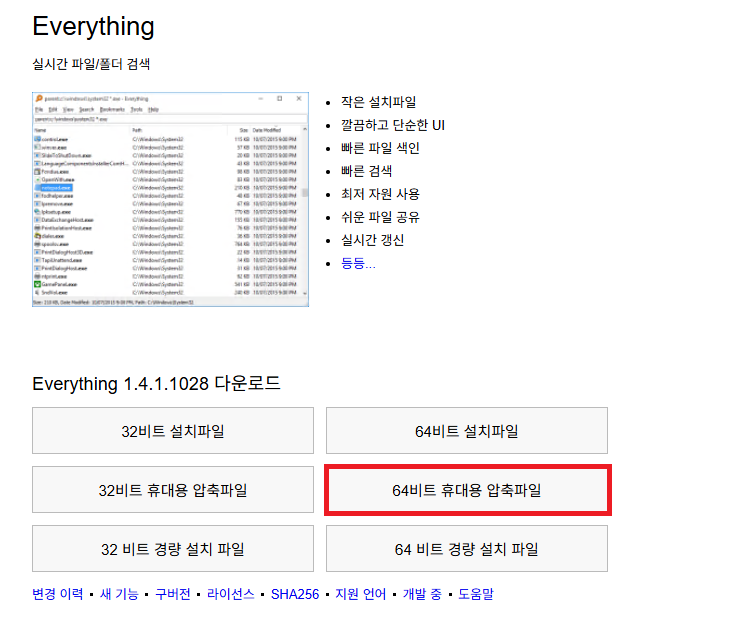
Task: Open the 지원 언어 link
Action: click(x=361, y=594)
